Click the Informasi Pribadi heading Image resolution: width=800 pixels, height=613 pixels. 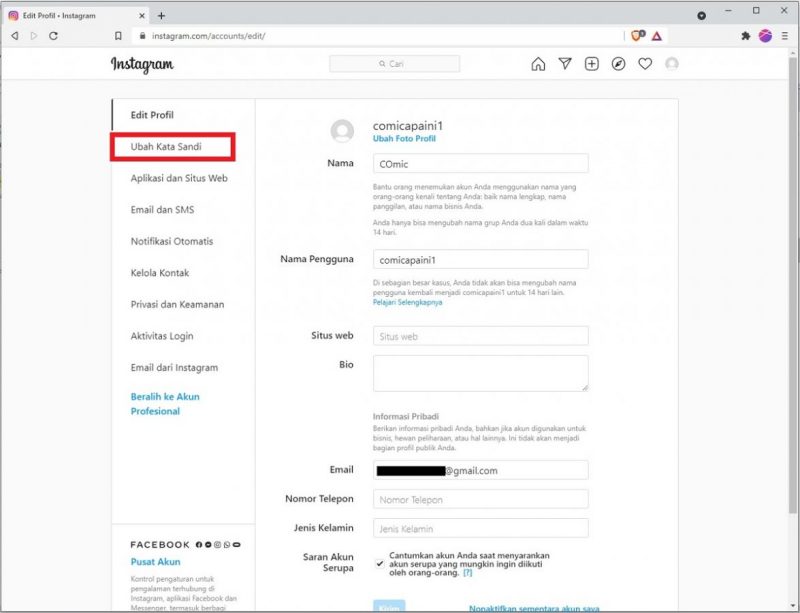tap(406, 416)
